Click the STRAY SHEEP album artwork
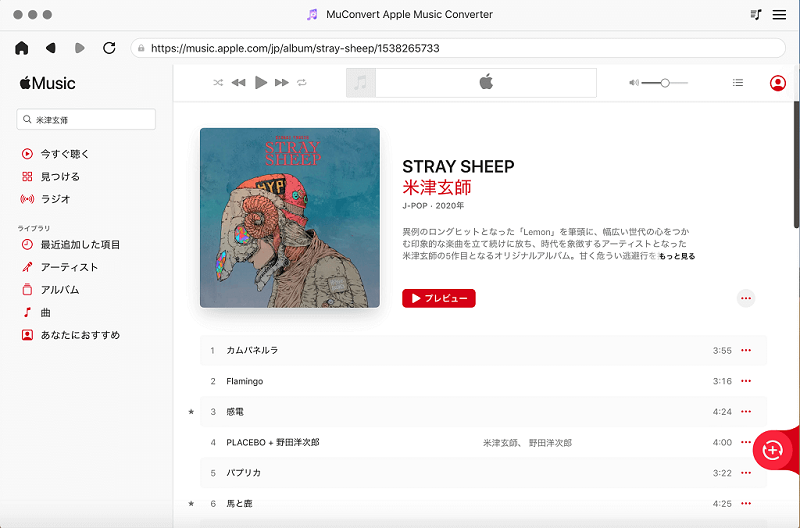Image resolution: width=800 pixels, height=528 pixels. 290,218
